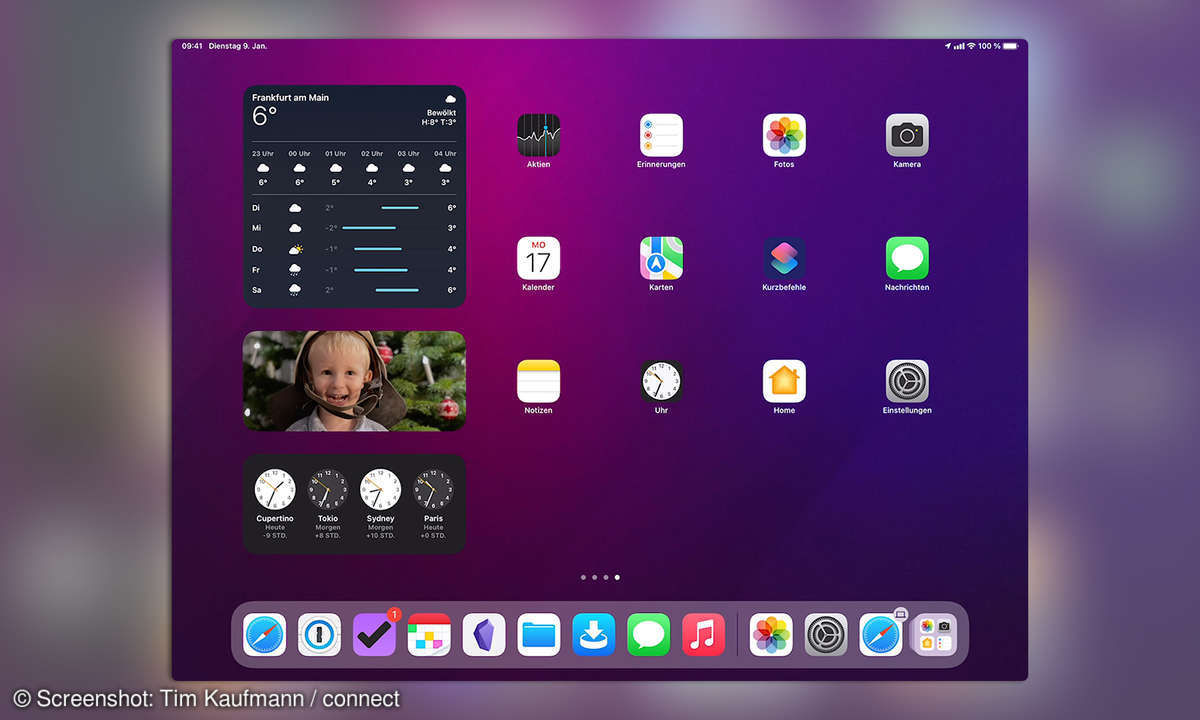This screenshot has width=1200, height=720.
Task: Open the blue download tray app in dock
Action: (x=594, y=635)
